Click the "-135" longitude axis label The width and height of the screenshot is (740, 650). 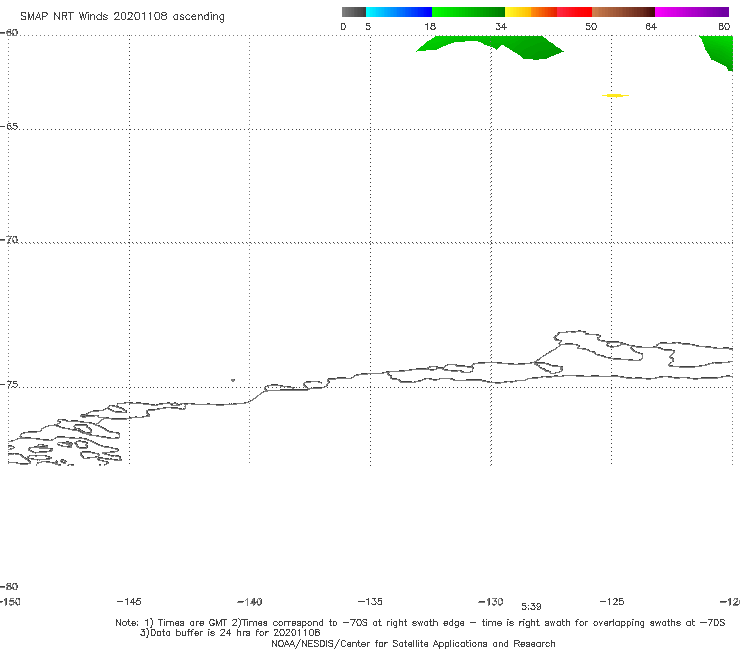pos(370,602)
